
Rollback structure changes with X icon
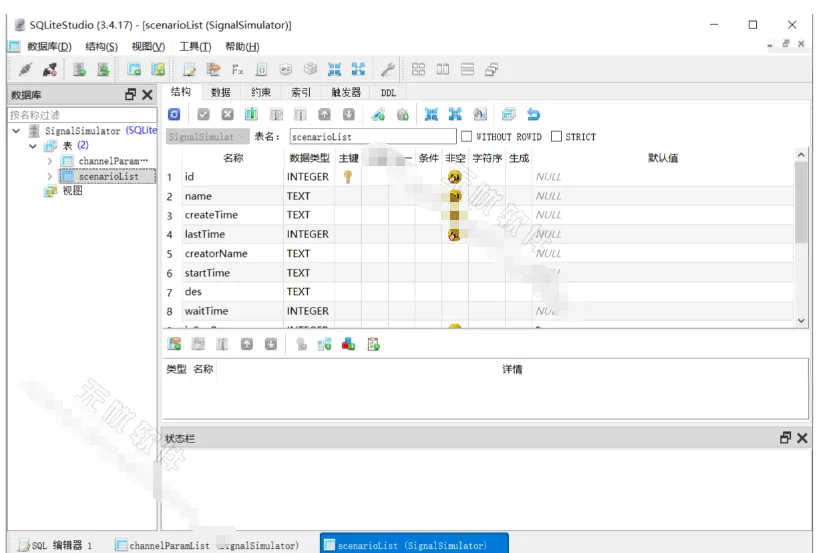227,114
